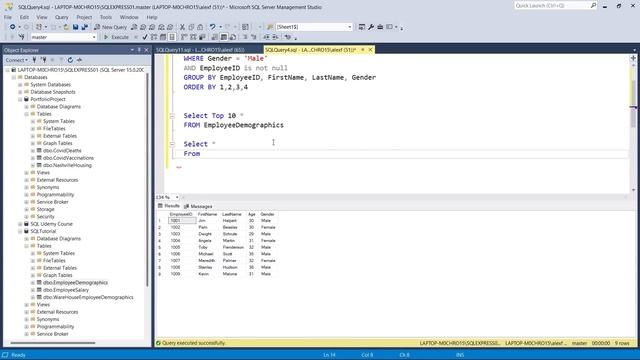Select the Results tab
Image resolution: width=640 pixels, height=360 pixels.
tap(169, 206)
